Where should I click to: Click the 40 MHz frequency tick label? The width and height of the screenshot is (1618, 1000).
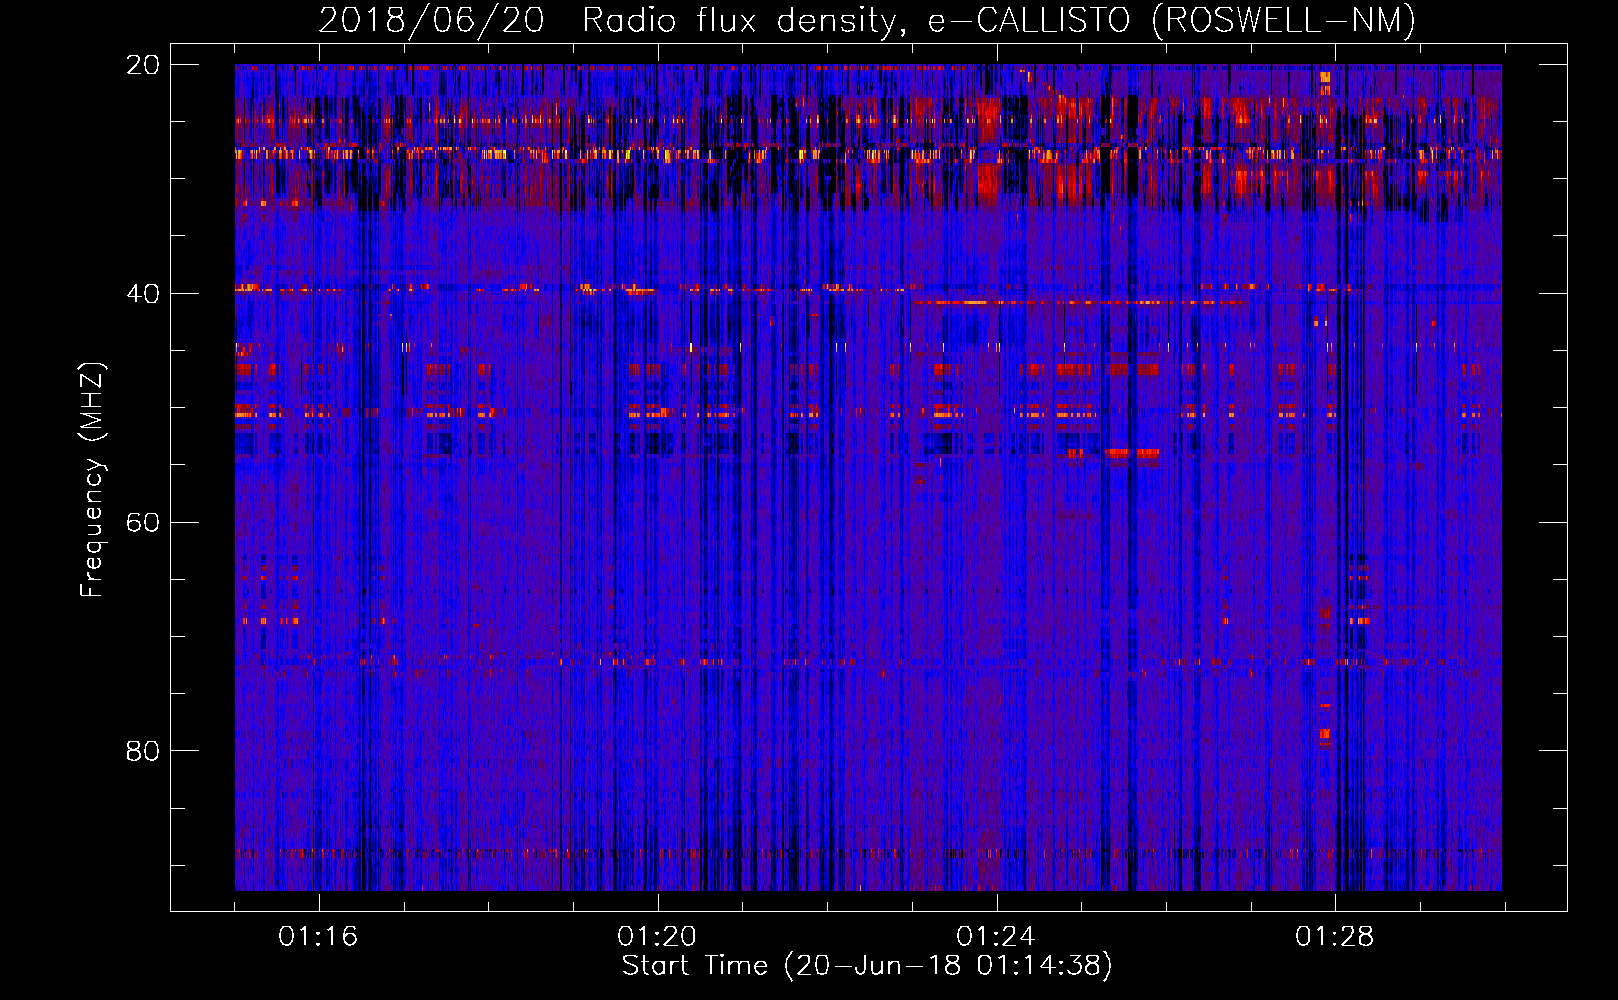click(143, 294)
